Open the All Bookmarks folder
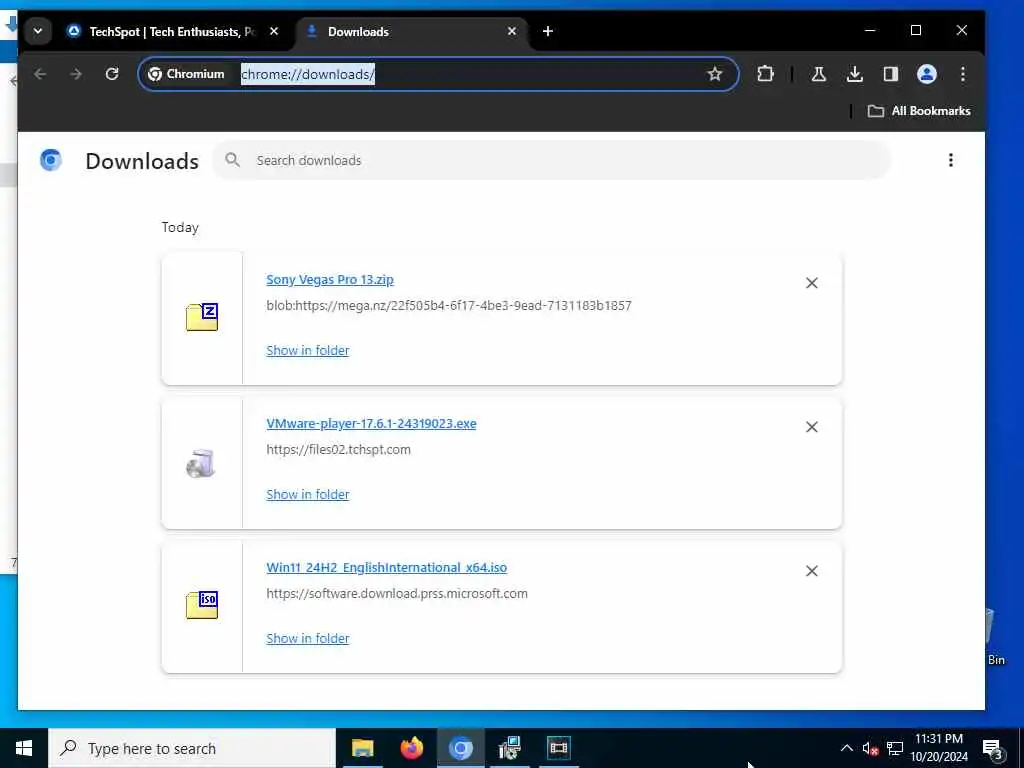This screenshot has height=768, width=1024. pyautogui.click(x=919, y=111)
